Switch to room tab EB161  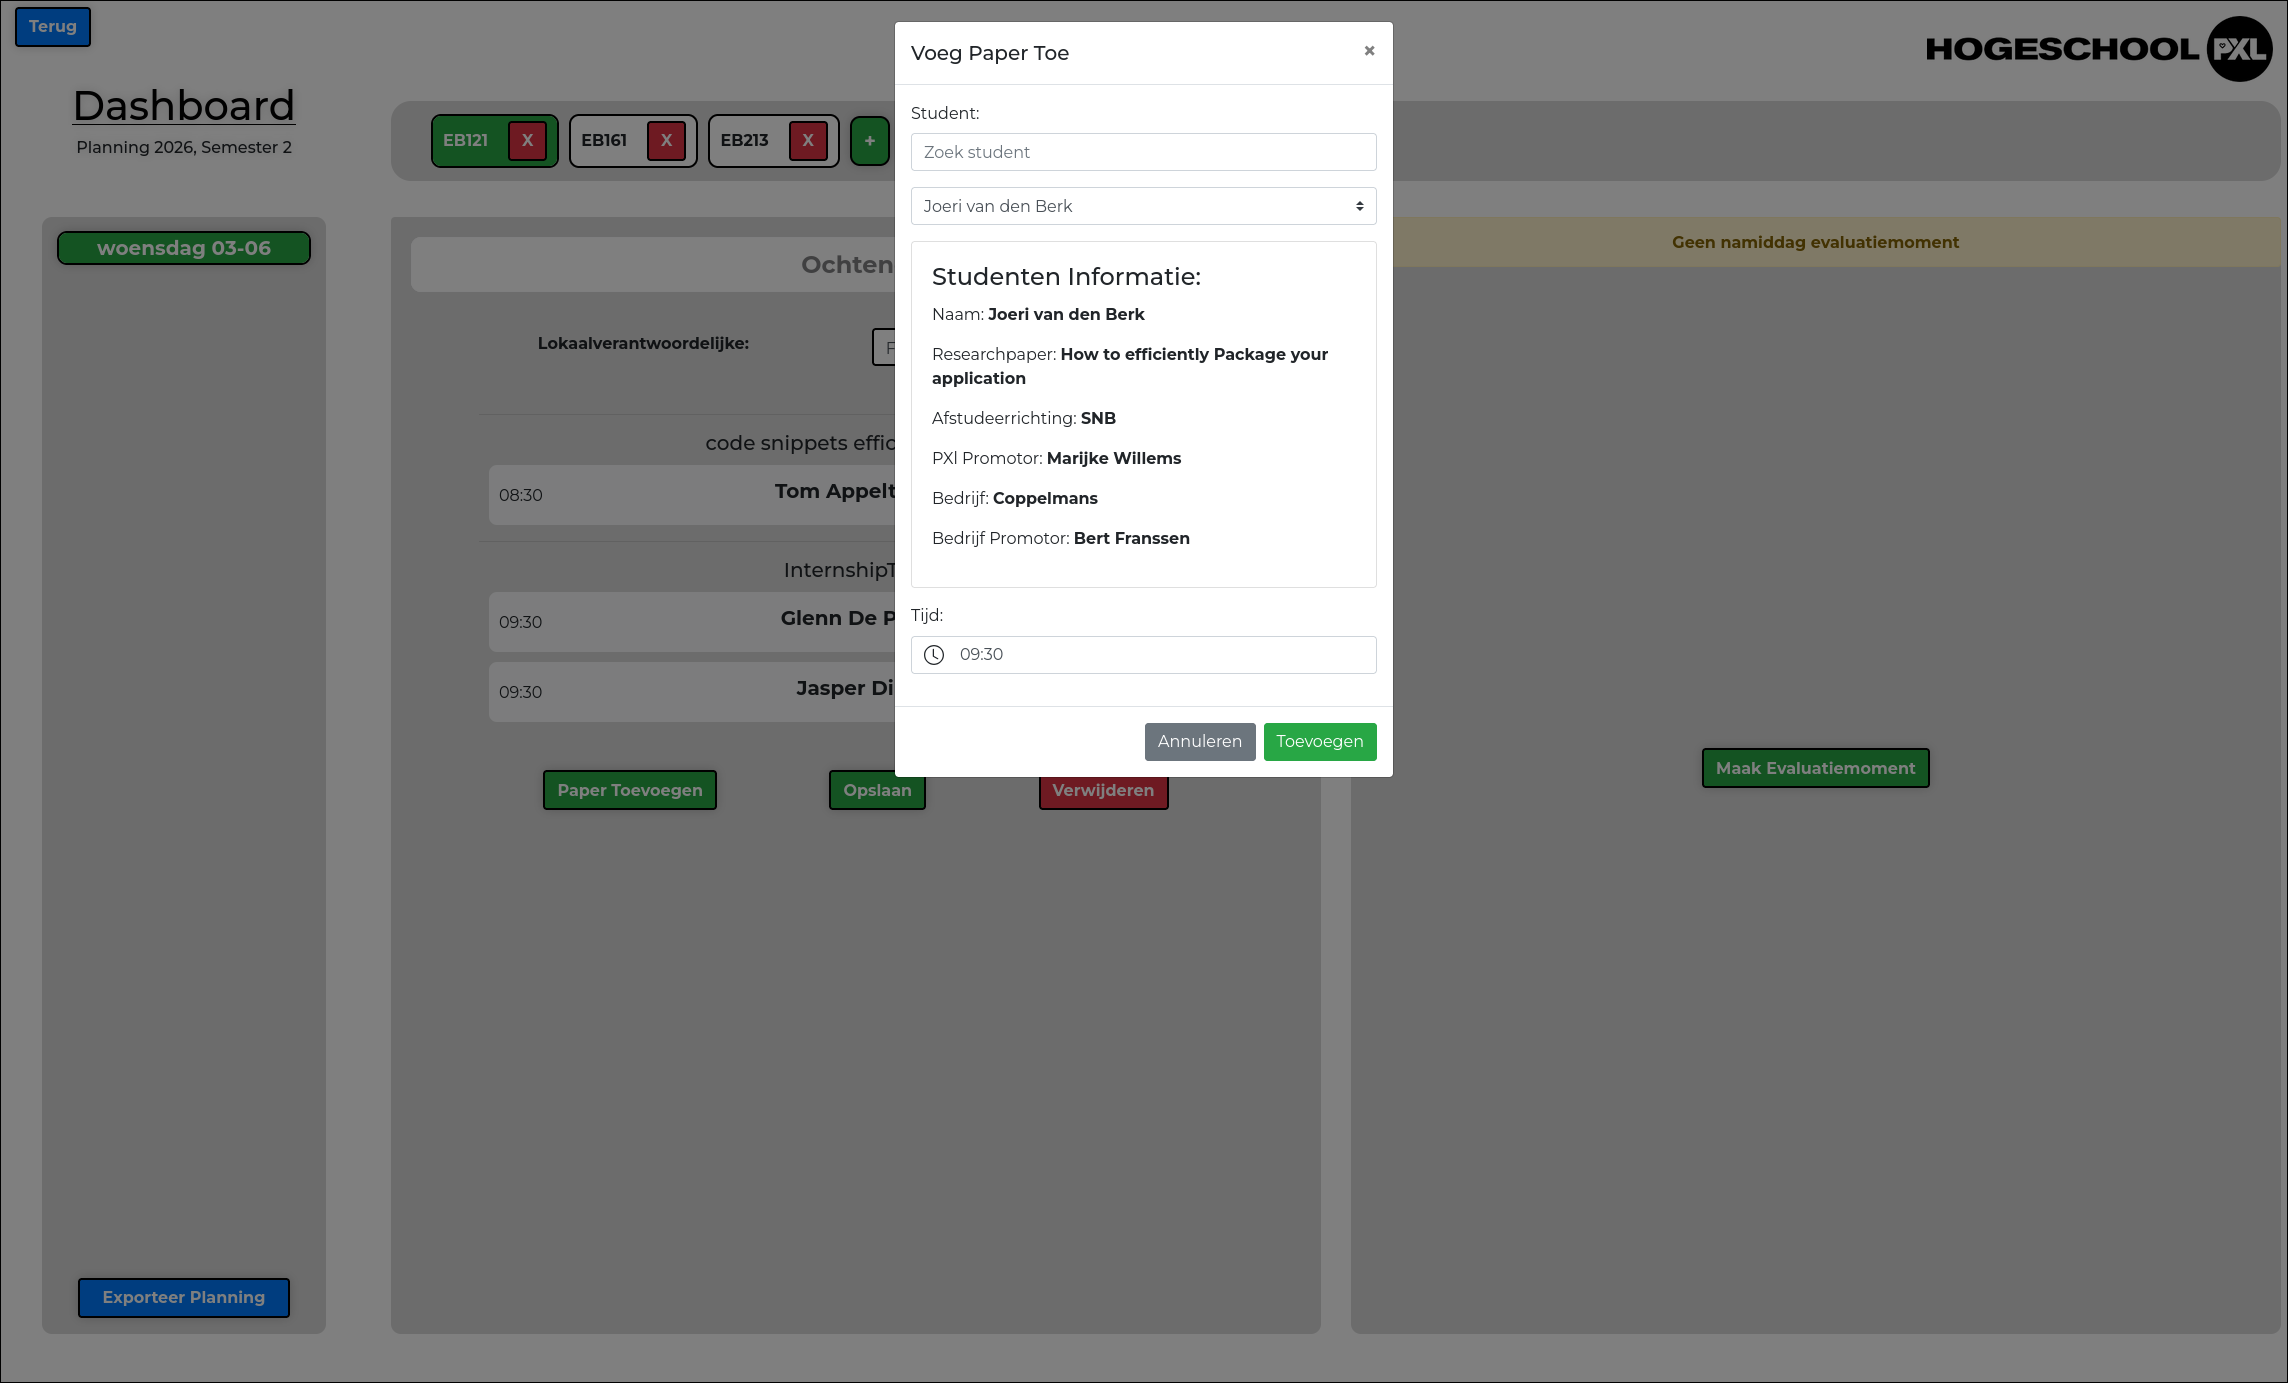[605, 141]
